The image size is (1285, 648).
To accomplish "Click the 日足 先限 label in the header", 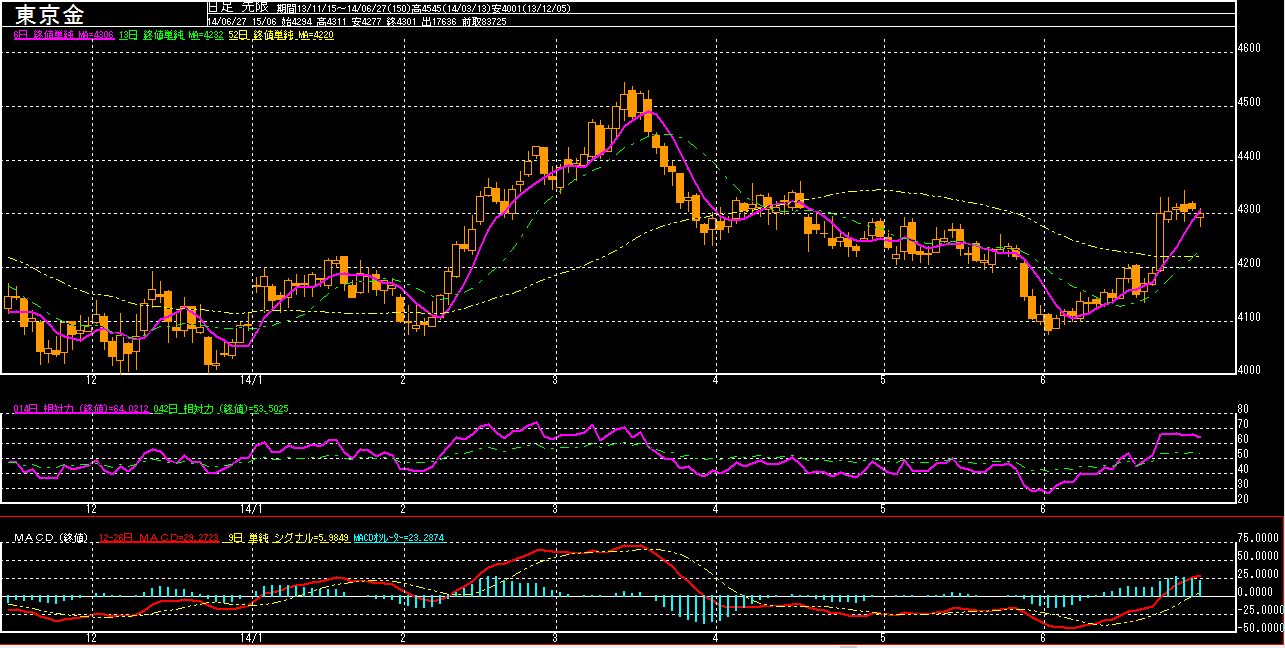I will pyautogui.click(x=238, y=8).
